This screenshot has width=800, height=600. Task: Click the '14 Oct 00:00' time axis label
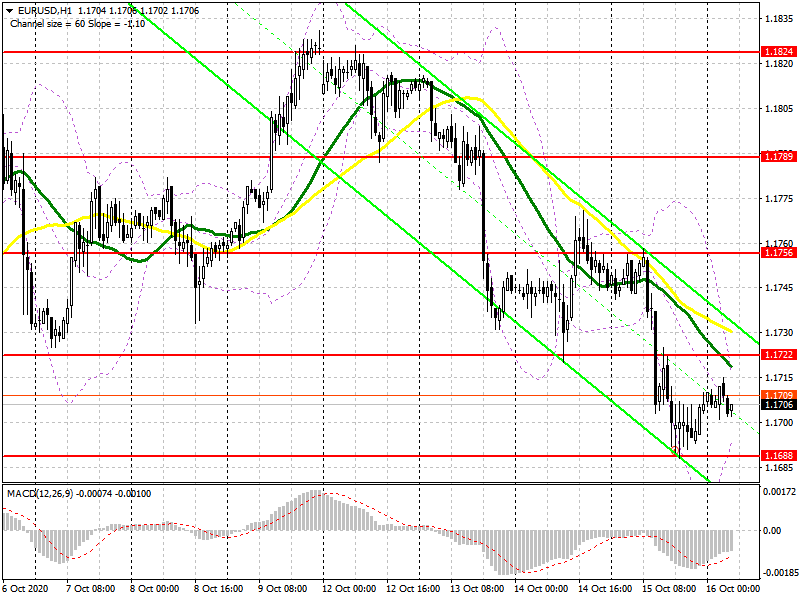[x=541, y=589]
